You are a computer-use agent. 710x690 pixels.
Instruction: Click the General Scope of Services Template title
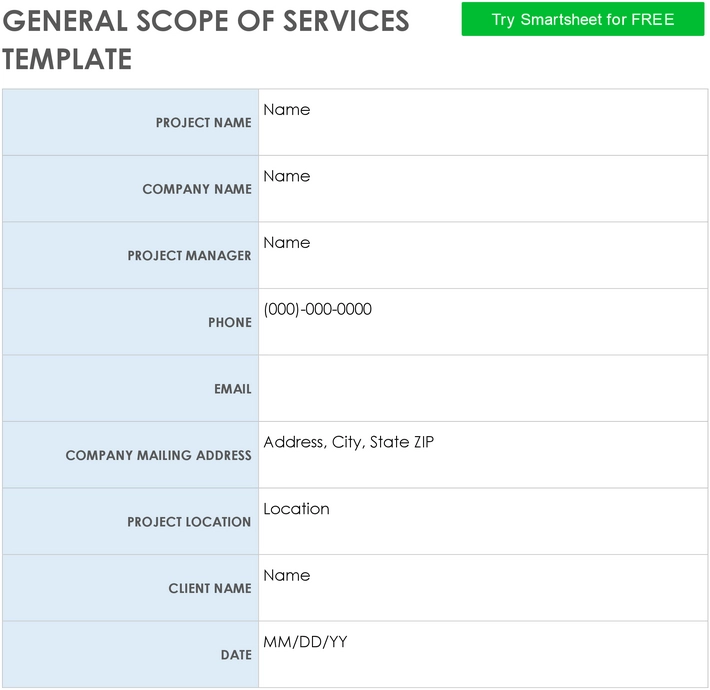(205, 39)
